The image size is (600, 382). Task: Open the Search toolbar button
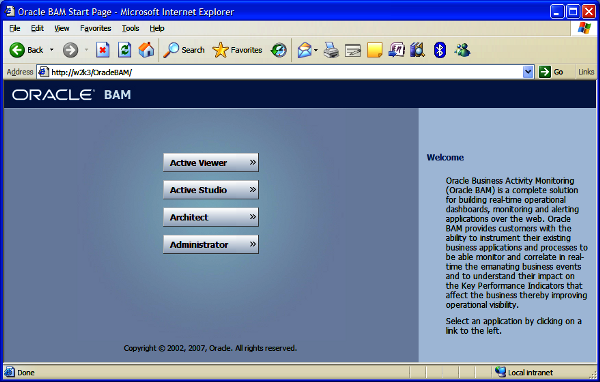click(184, 50)
